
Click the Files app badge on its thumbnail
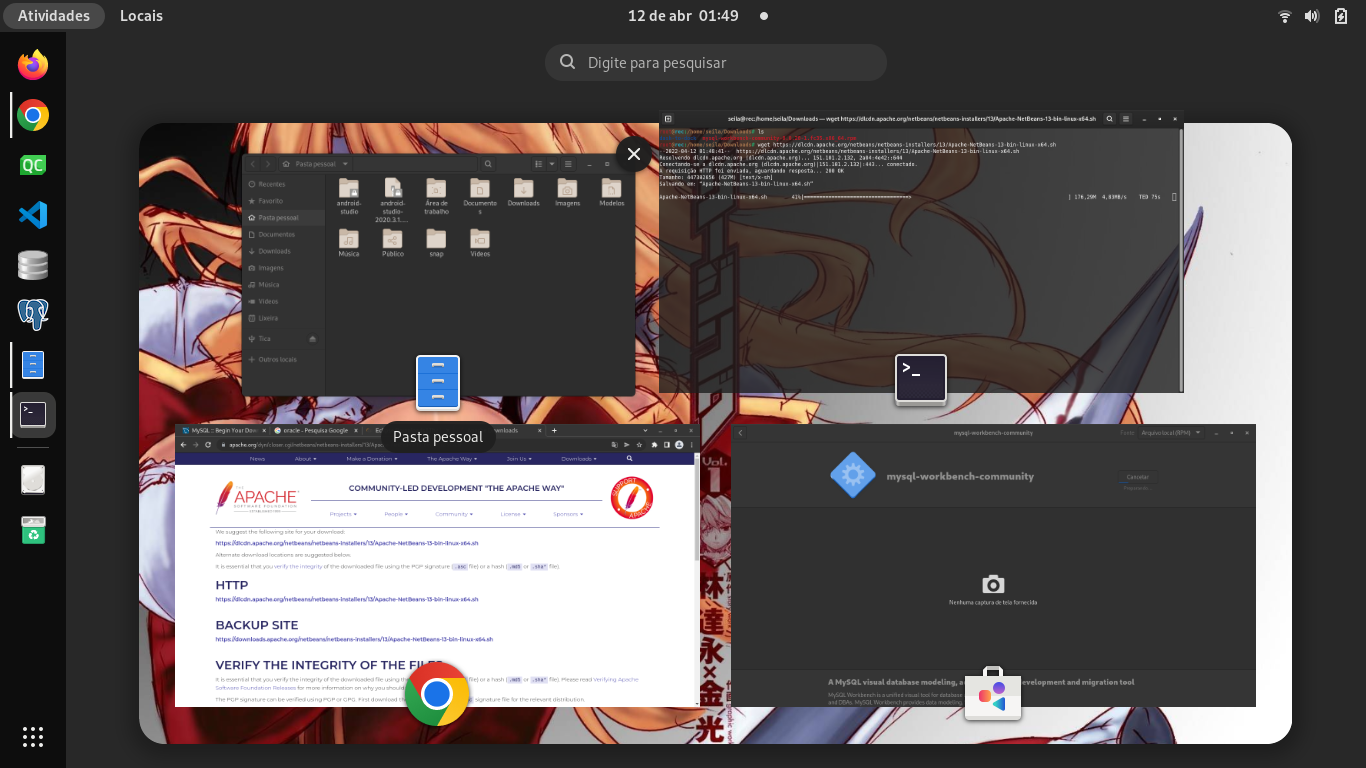(438, 383)
